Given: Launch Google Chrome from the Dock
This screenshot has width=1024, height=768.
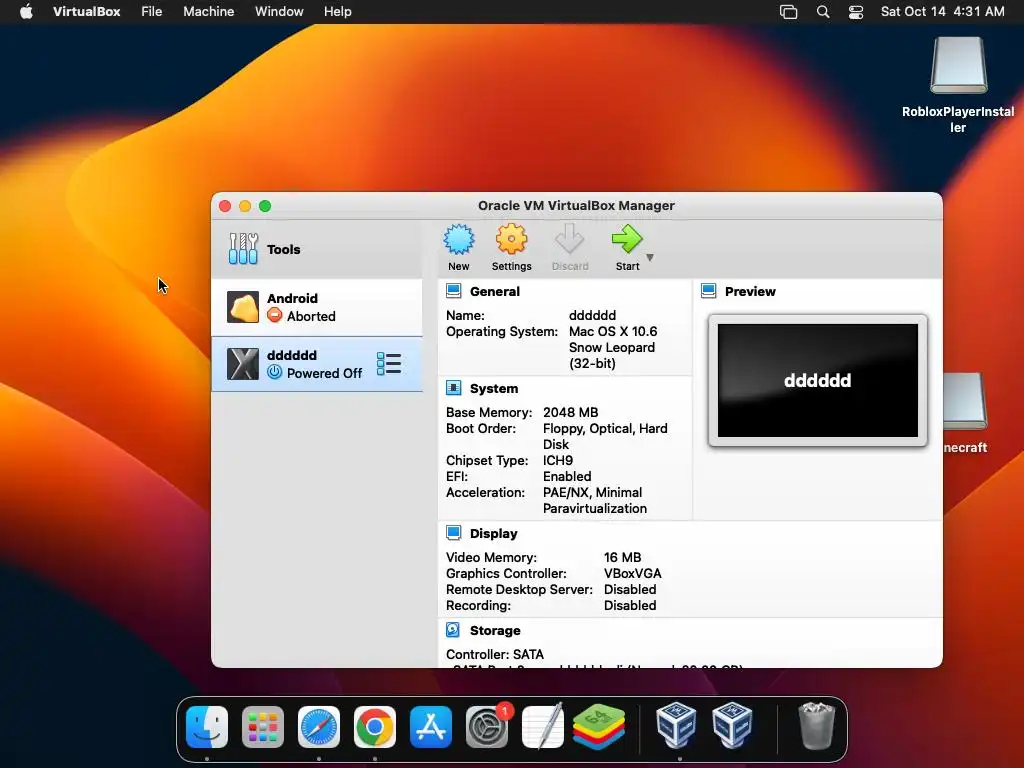Looking at the screenshot, I should point(375,727).
